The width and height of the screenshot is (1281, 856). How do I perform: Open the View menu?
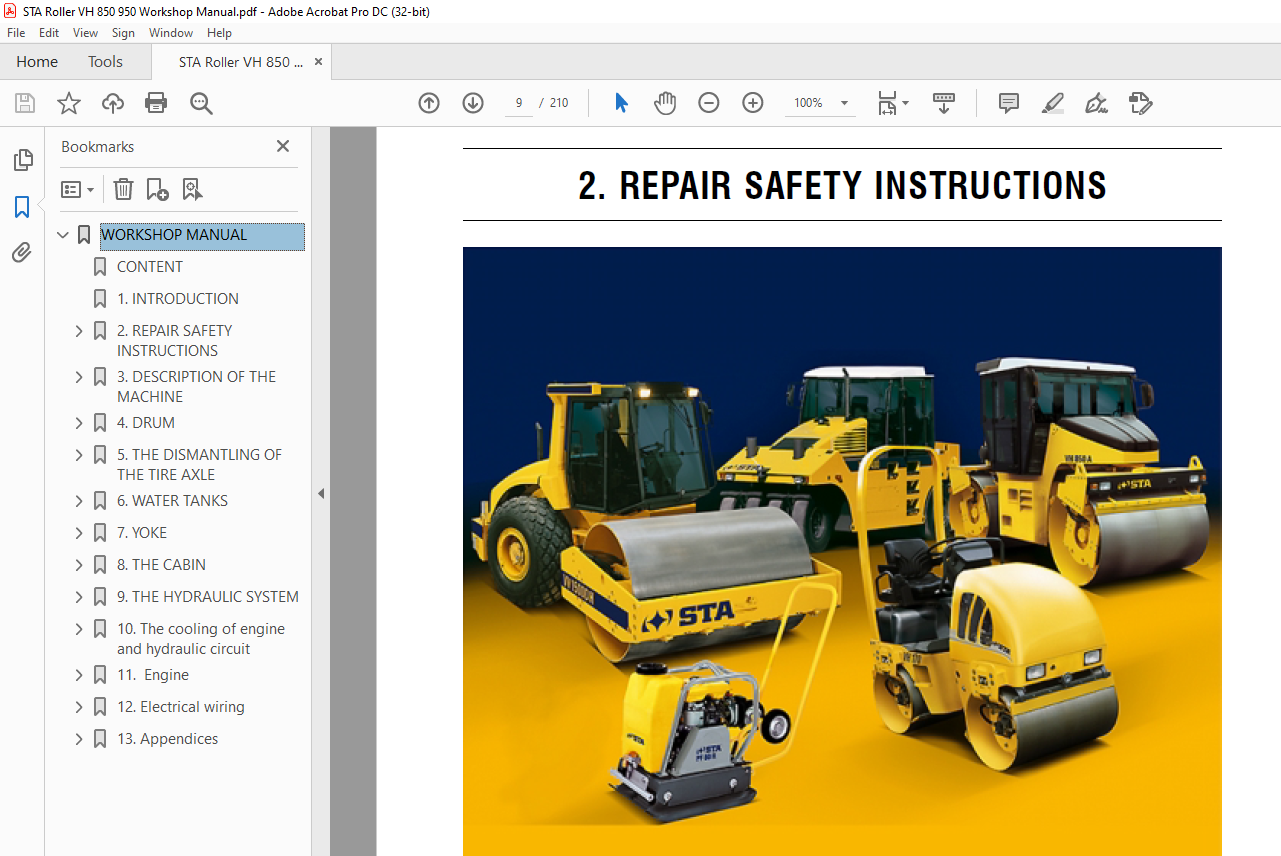point(86,33)
